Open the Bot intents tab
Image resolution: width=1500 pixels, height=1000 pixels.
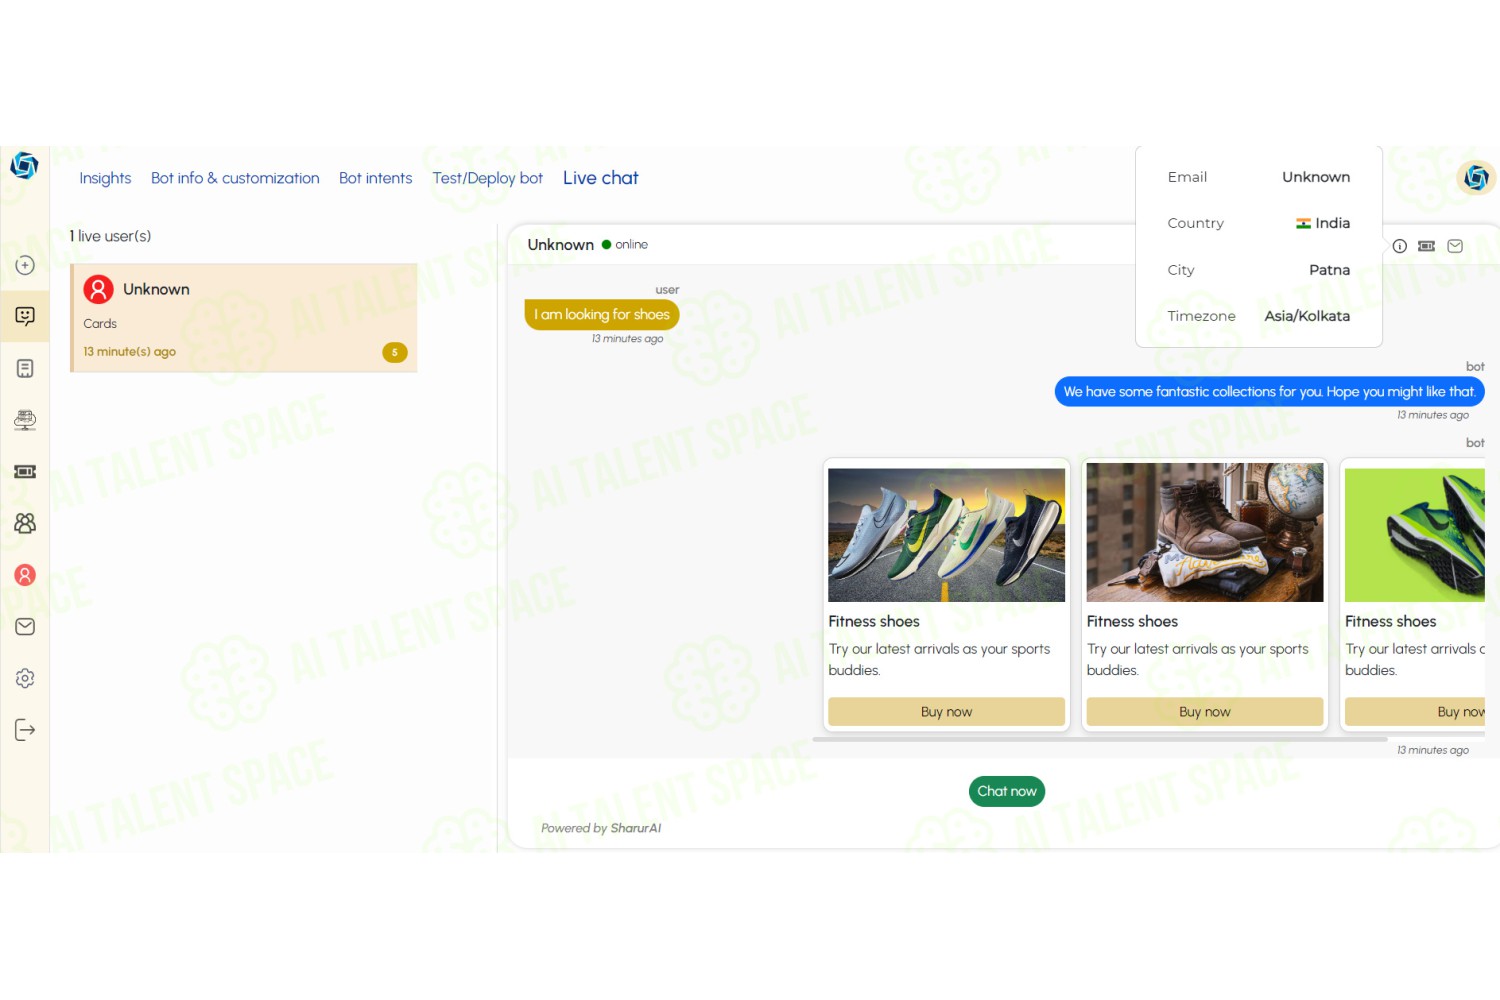click(x=375, y=178)
